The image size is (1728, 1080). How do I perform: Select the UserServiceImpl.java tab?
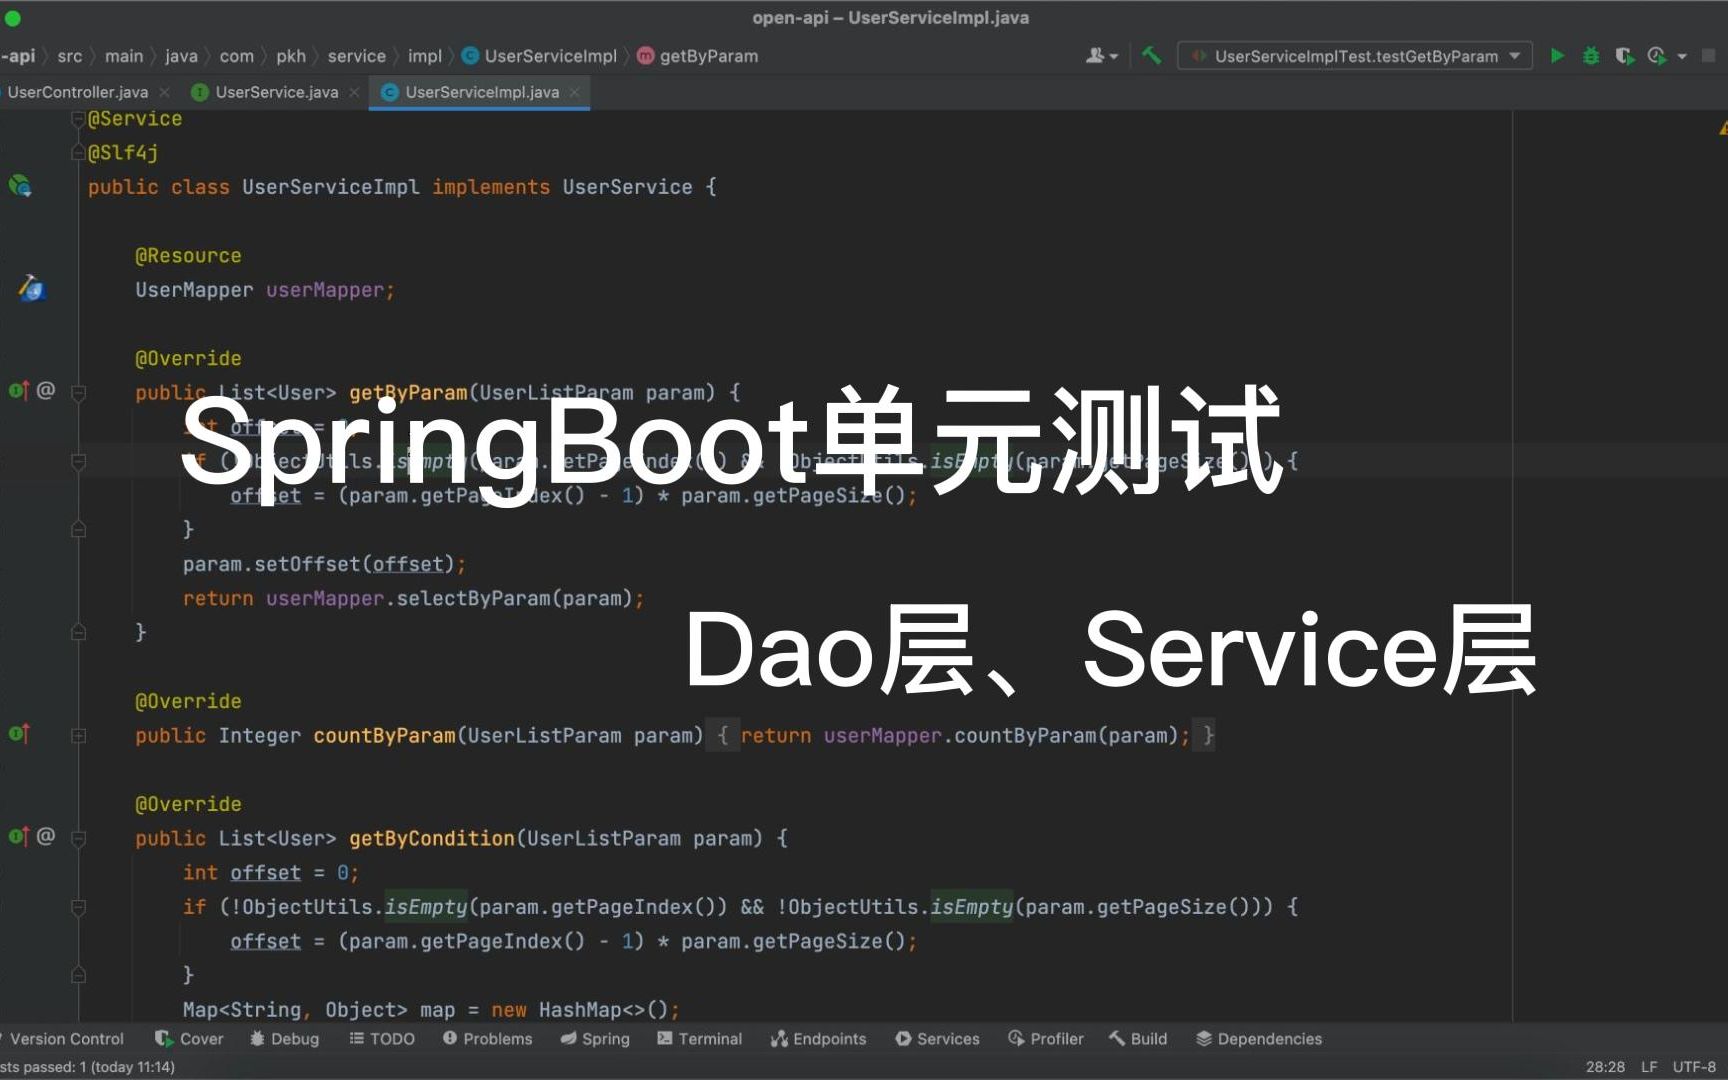pyautogui.click(x=482, y=92)
